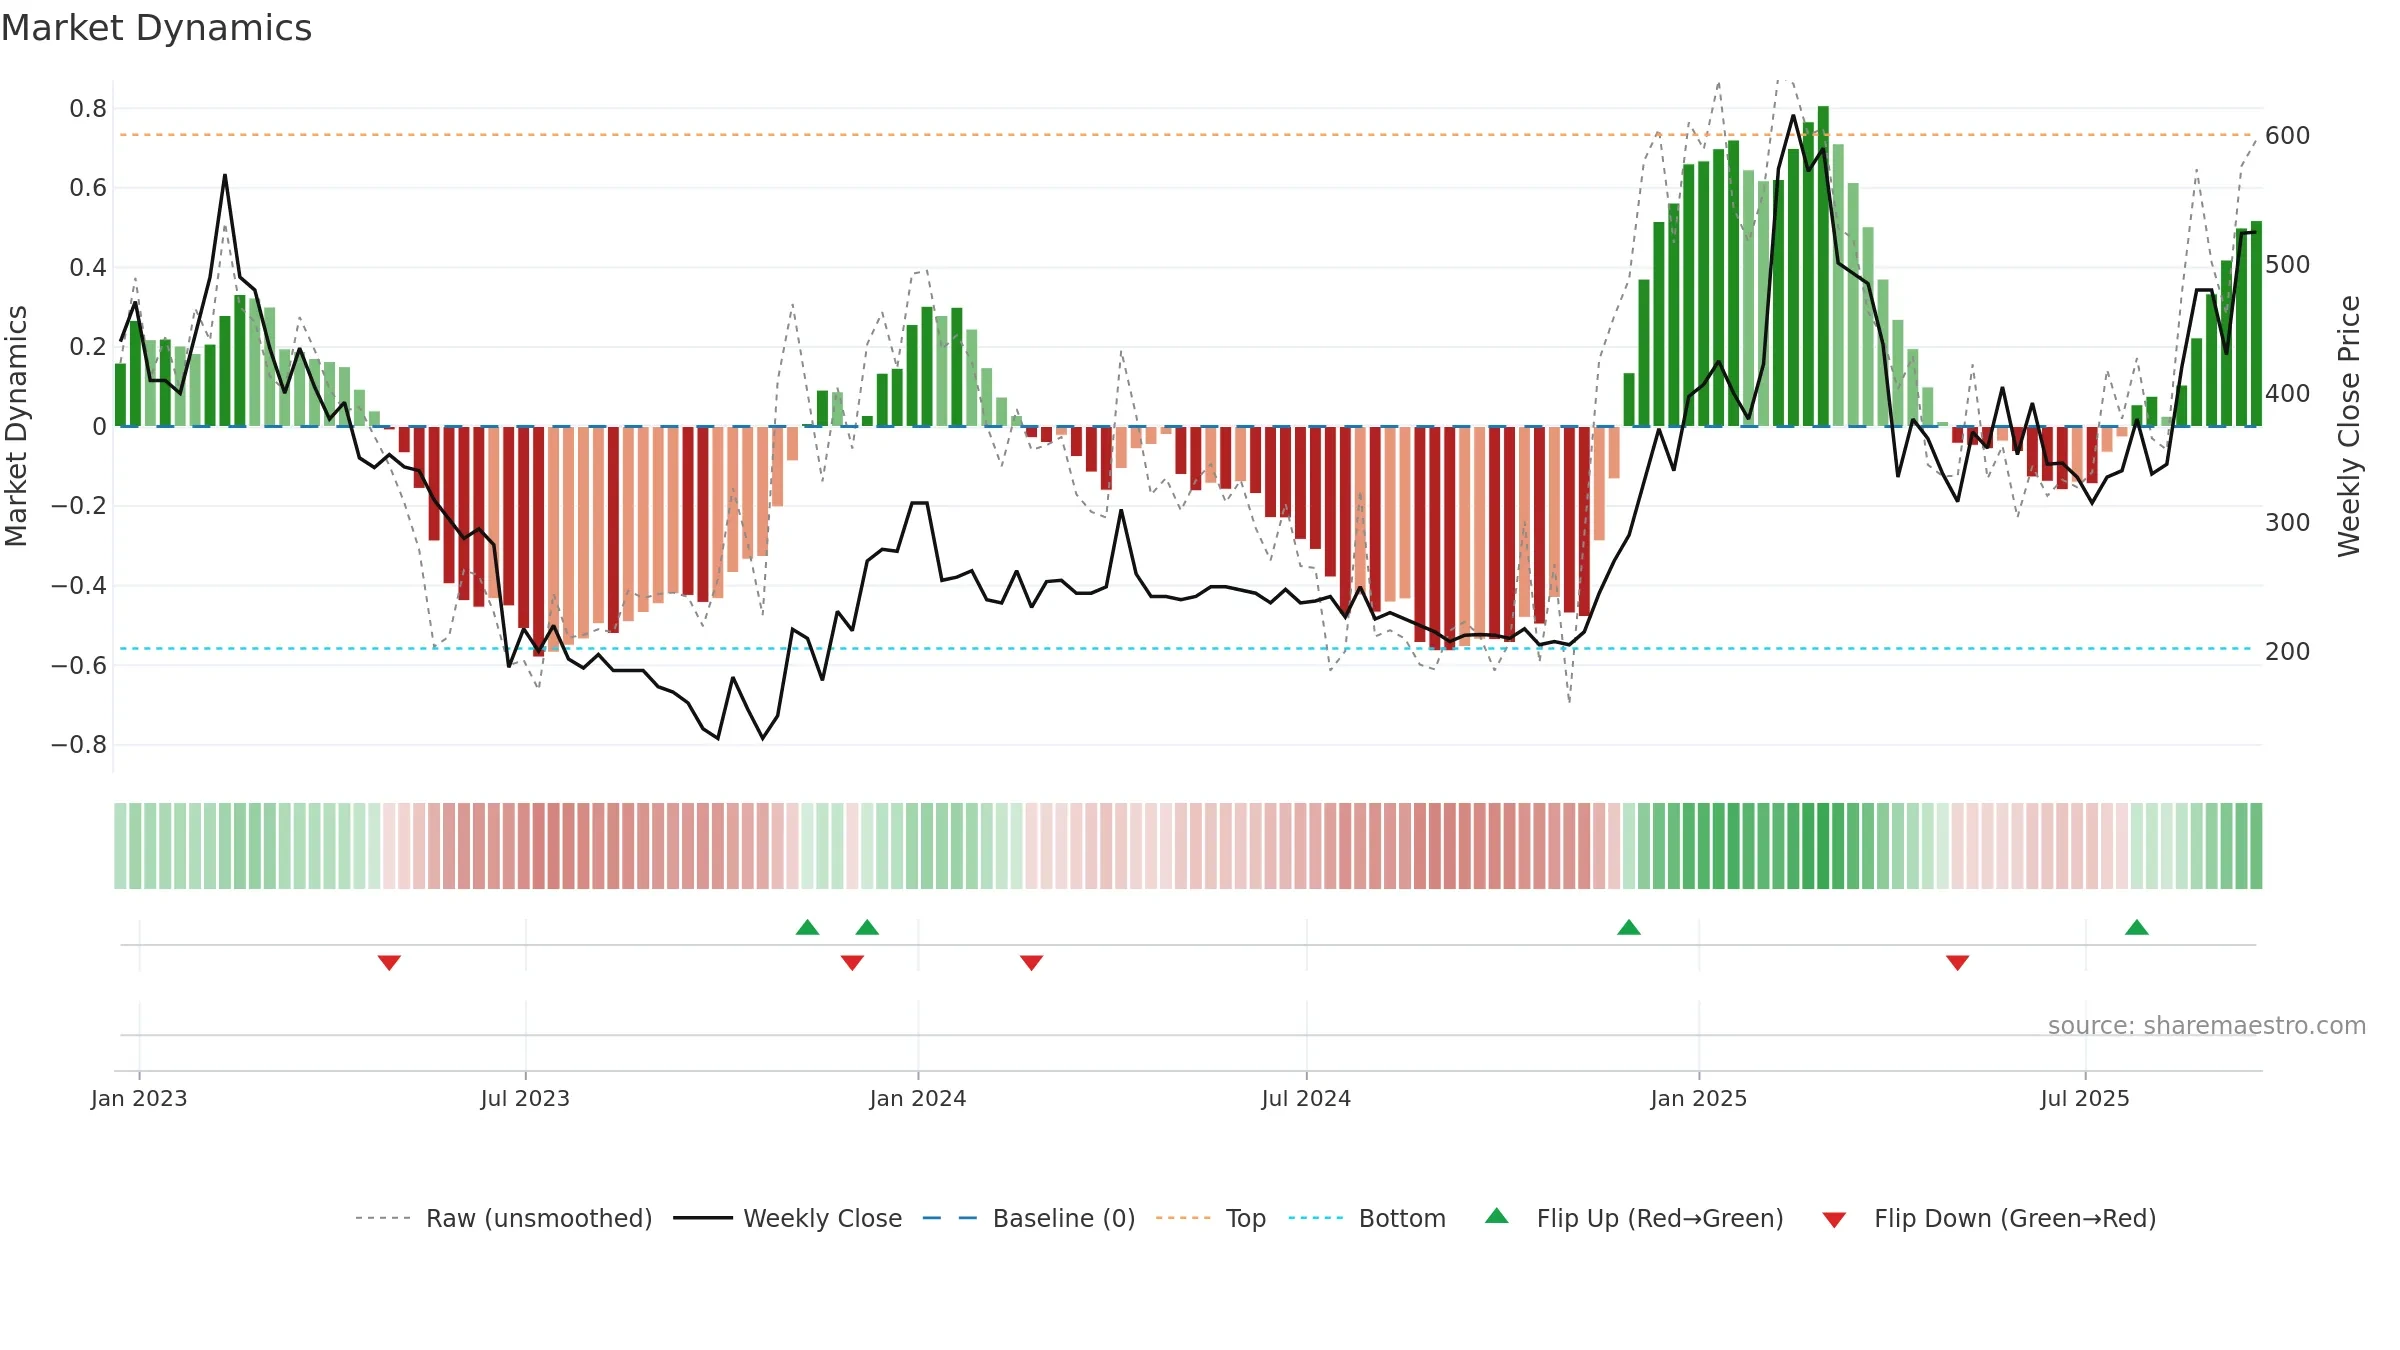Toggle the Raw (unsmoothed) legend entry

point(503,1218)
